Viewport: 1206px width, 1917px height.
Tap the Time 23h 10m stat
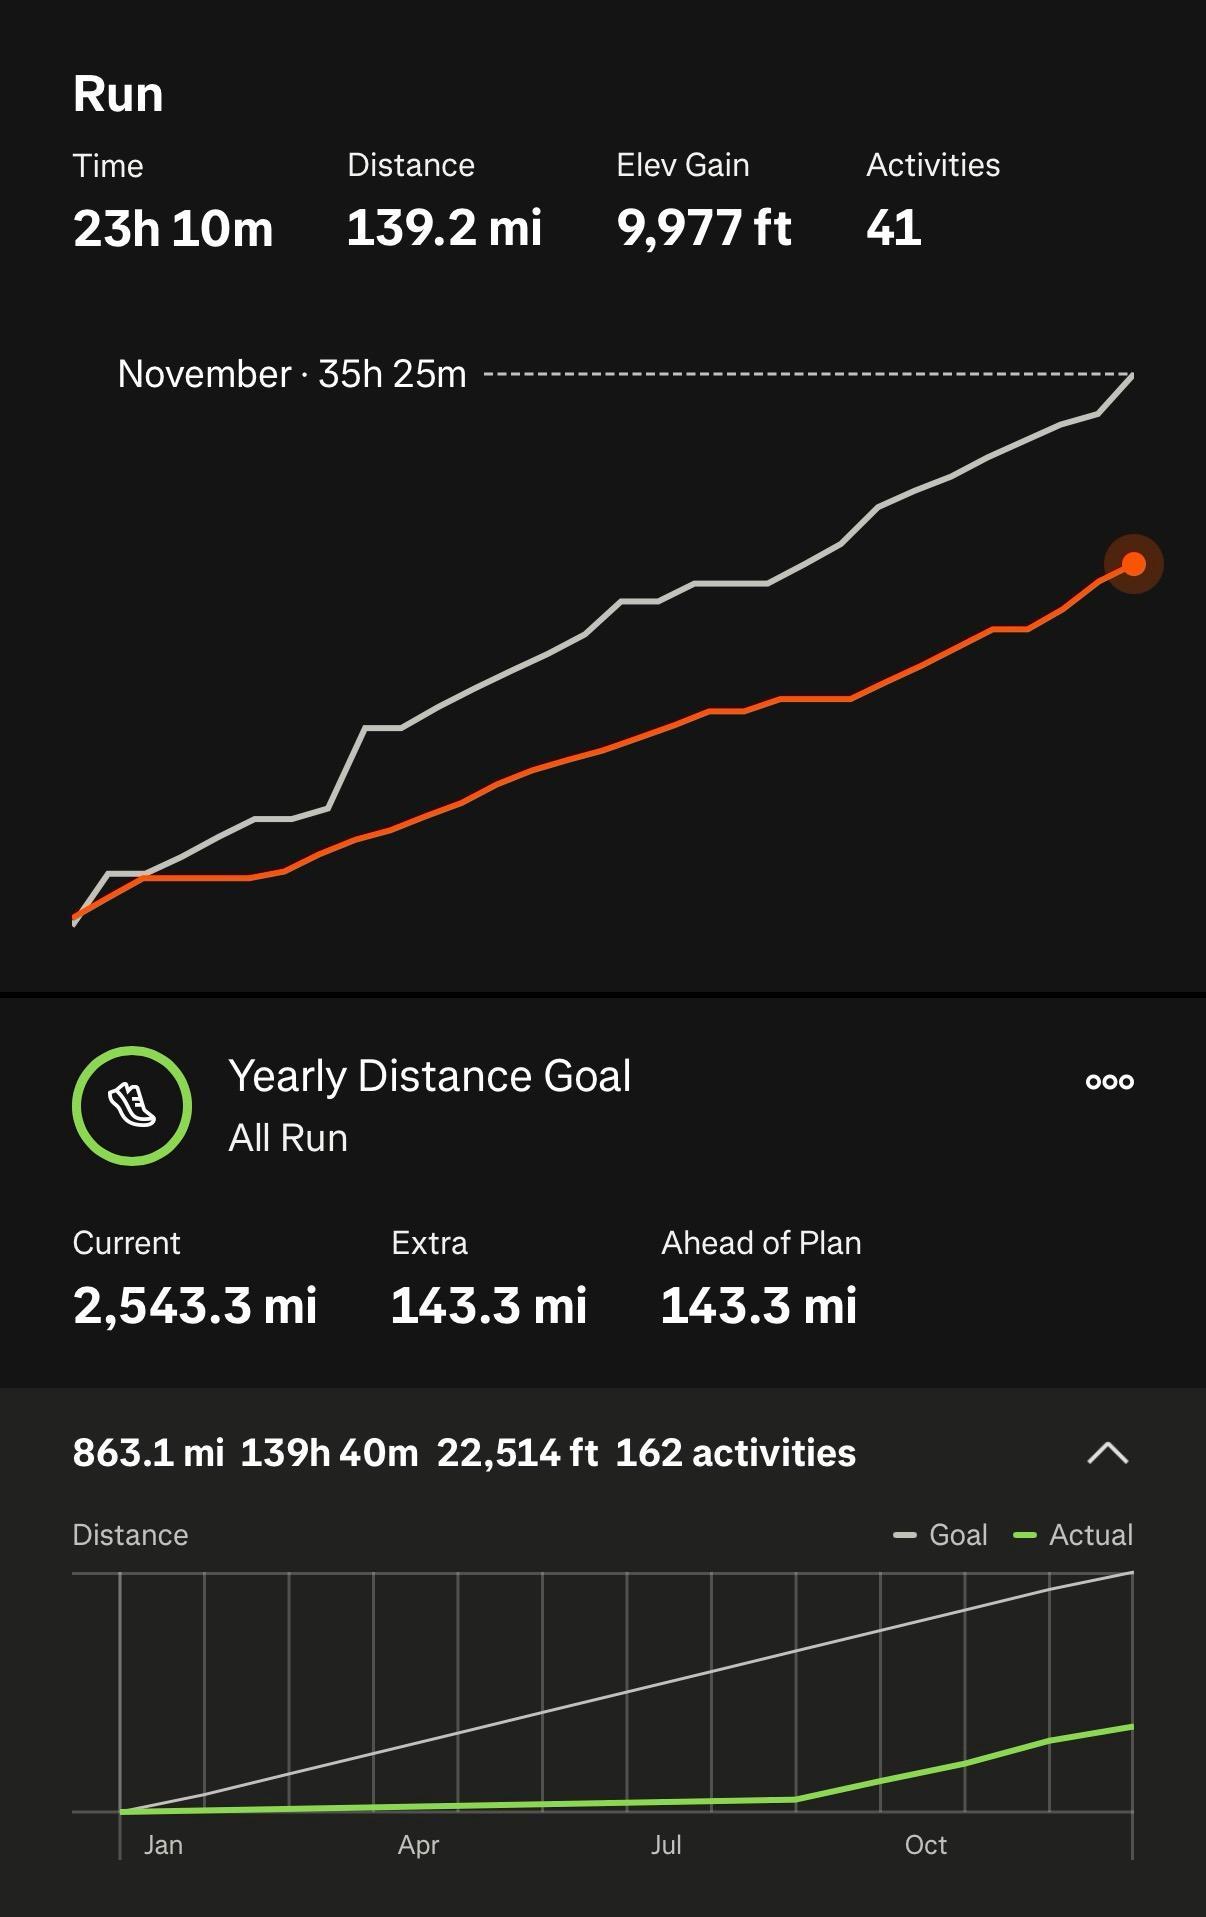tap(173, 228)
